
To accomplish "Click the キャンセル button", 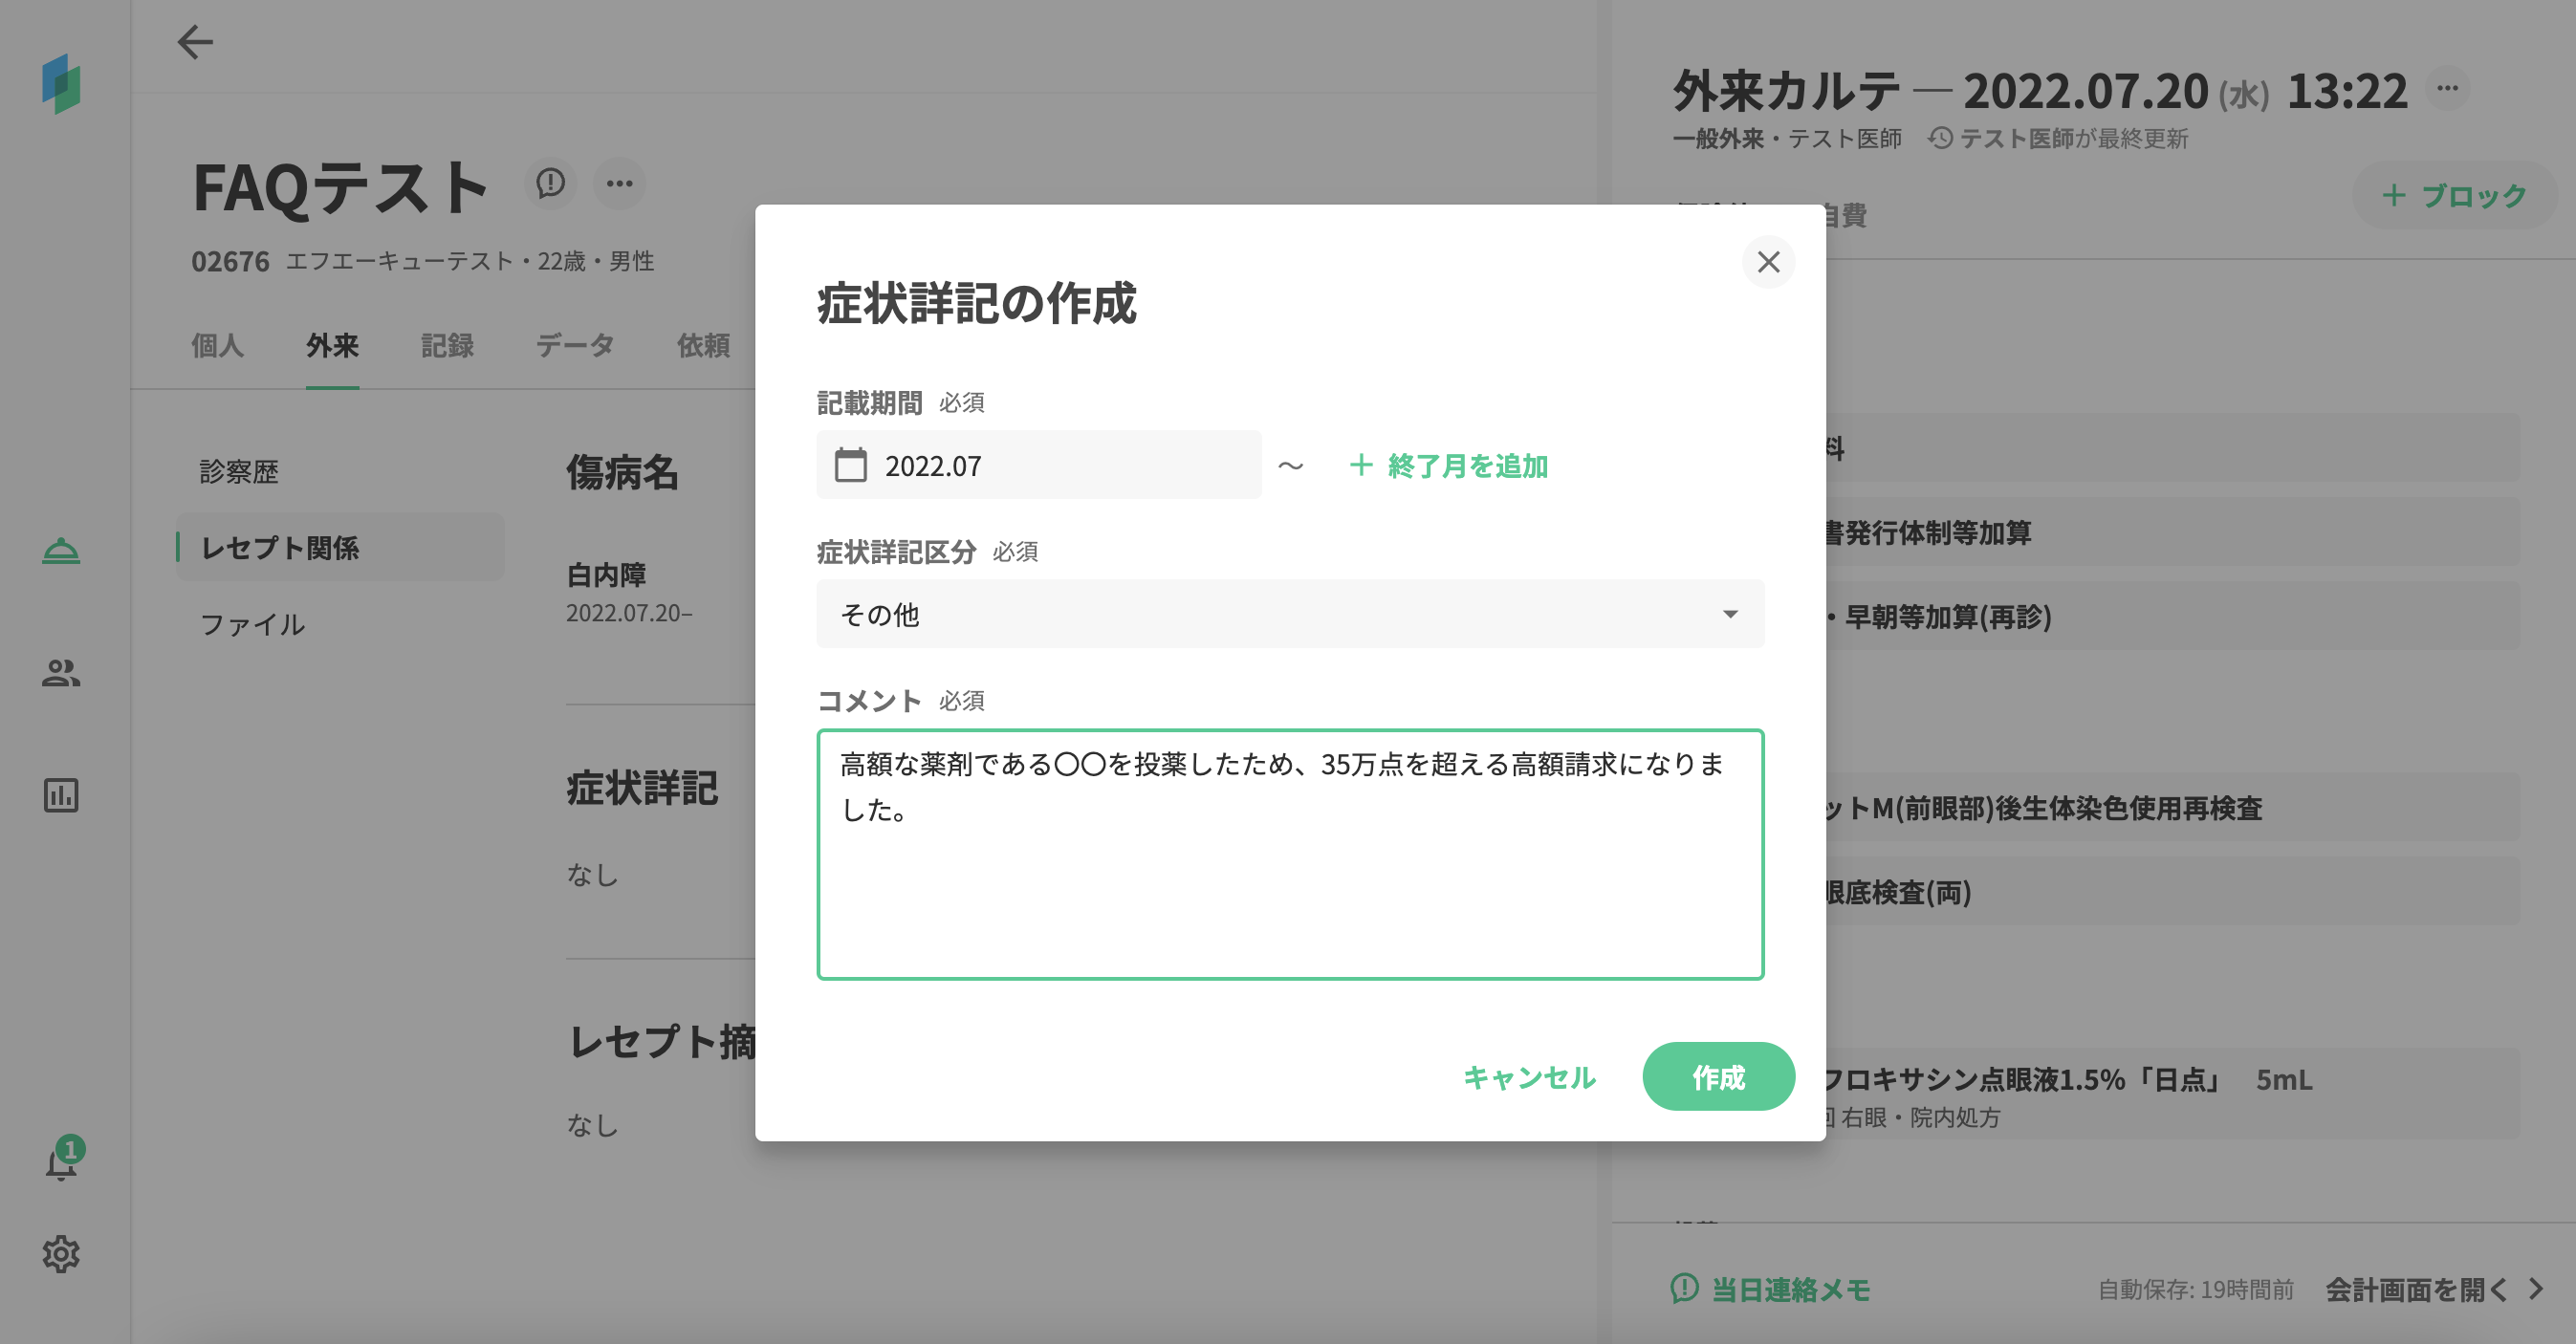I will tap(1529, 1077).
